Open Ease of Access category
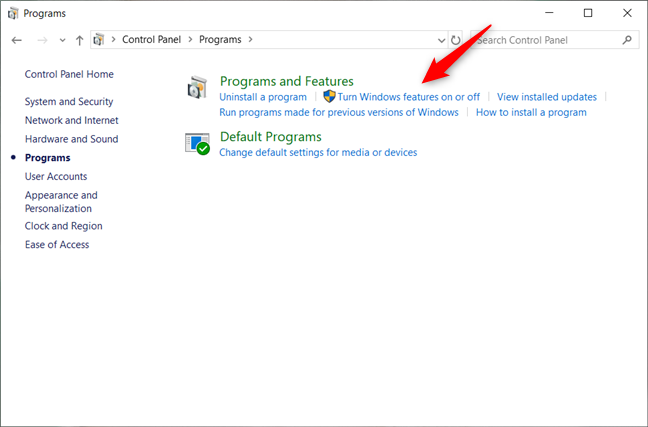This screenshot has height=427, width=648. pos(57,245)
